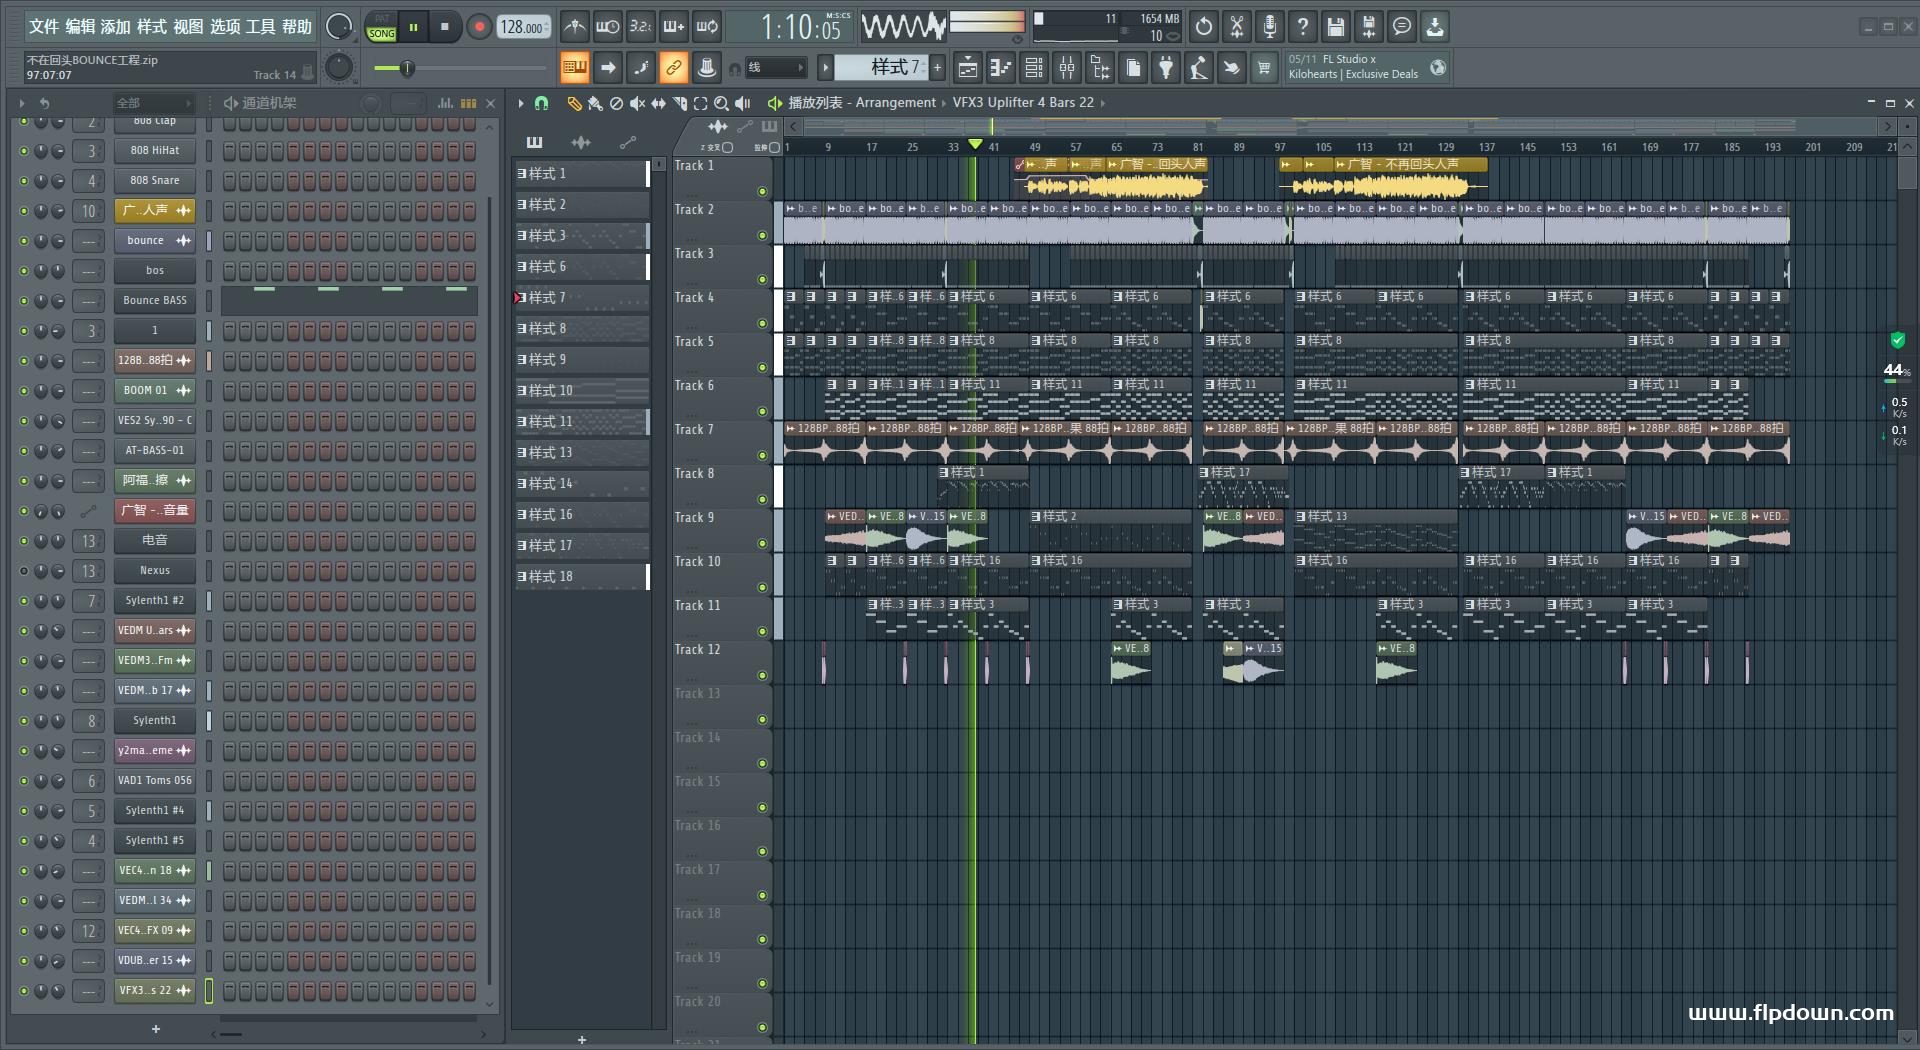This screenshot has width=1920, height=1050.
Task: Click the record button
Action: click(479, 27)
